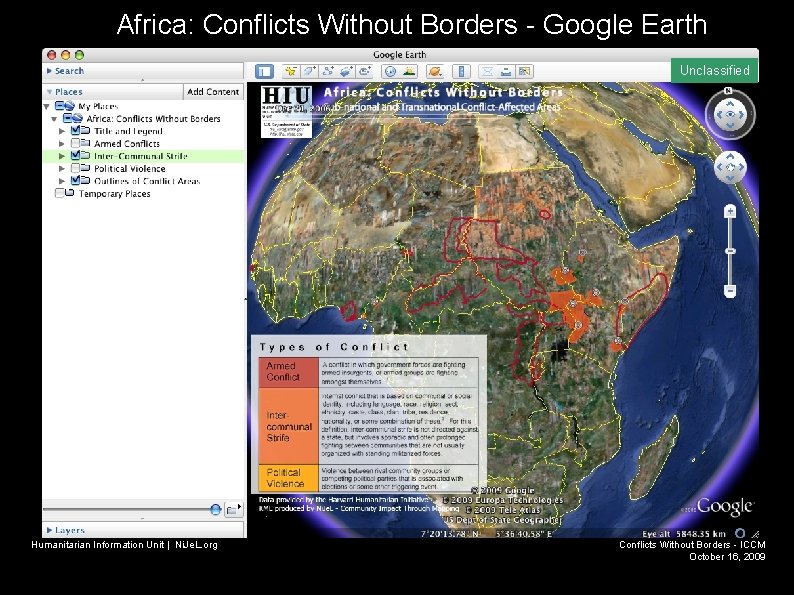The image size is (794, 595).
Task: Select the Add Path toolbar icon
Action: tap(328, 71)
